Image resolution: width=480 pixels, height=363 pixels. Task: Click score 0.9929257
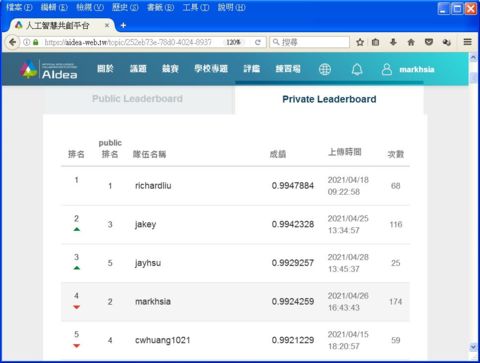293,263
